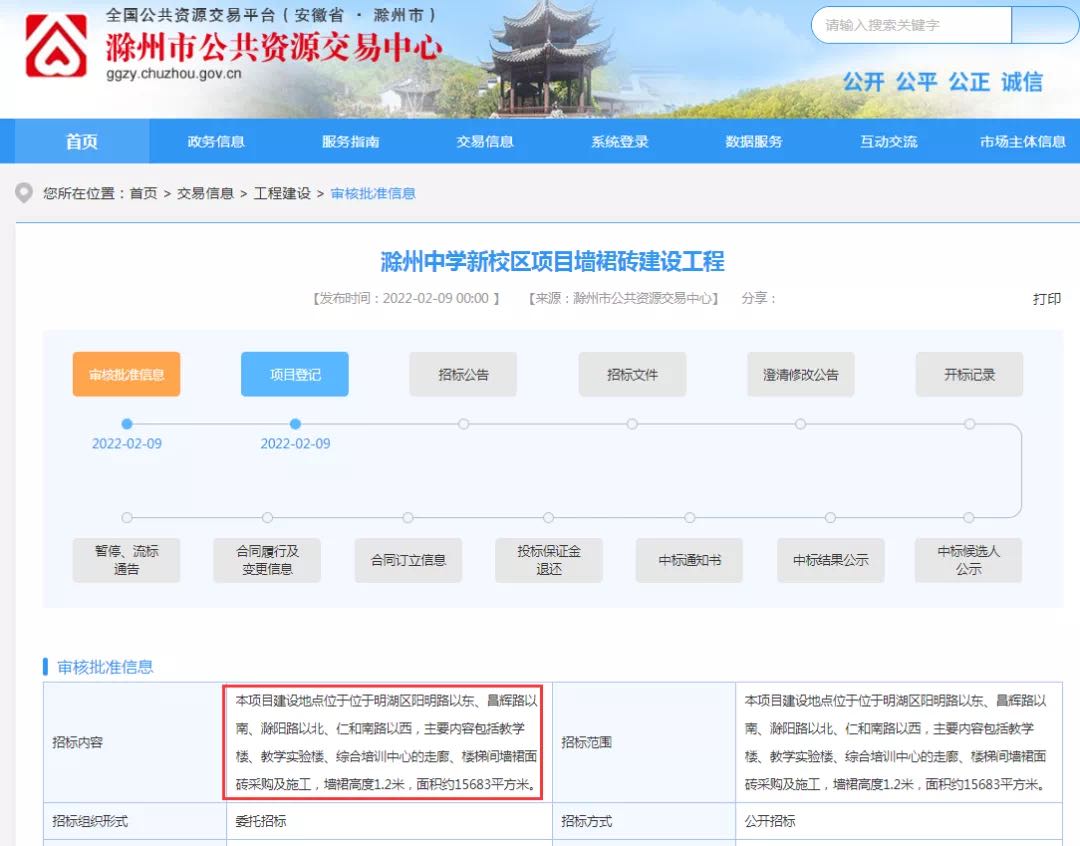Click the 投标保证金退还 step button
Image resolution: width=1080 pixels, height=846 pixels.
pos(549,560)
